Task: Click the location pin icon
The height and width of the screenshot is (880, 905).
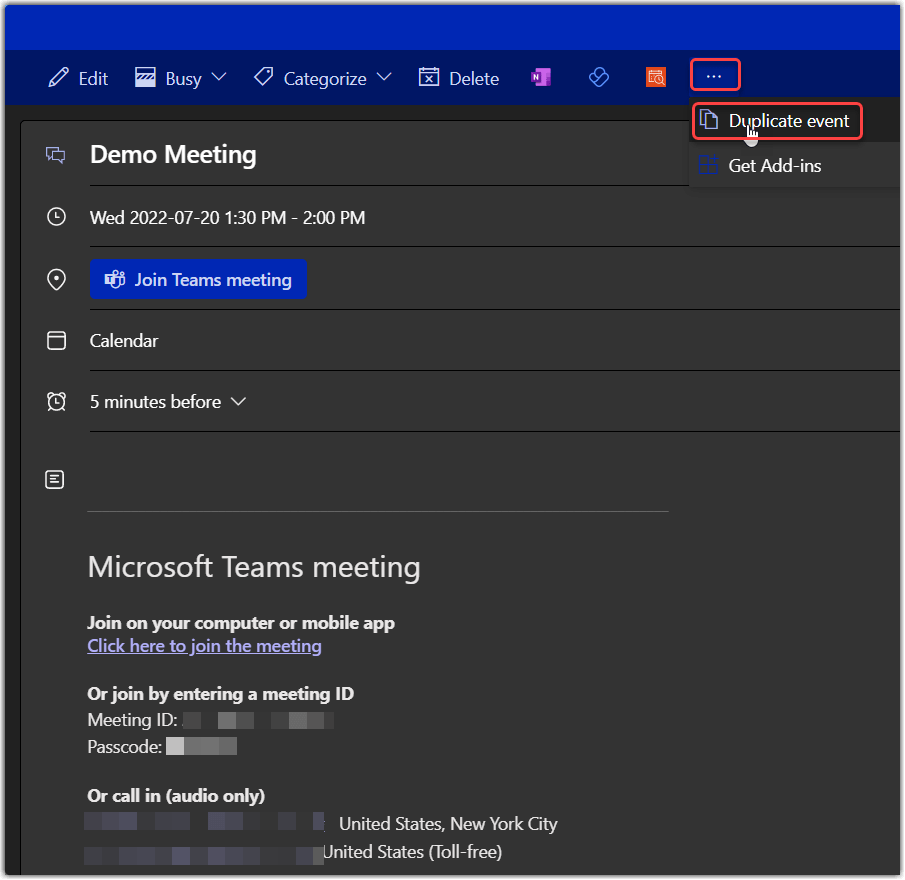Action: click(56, 280)
